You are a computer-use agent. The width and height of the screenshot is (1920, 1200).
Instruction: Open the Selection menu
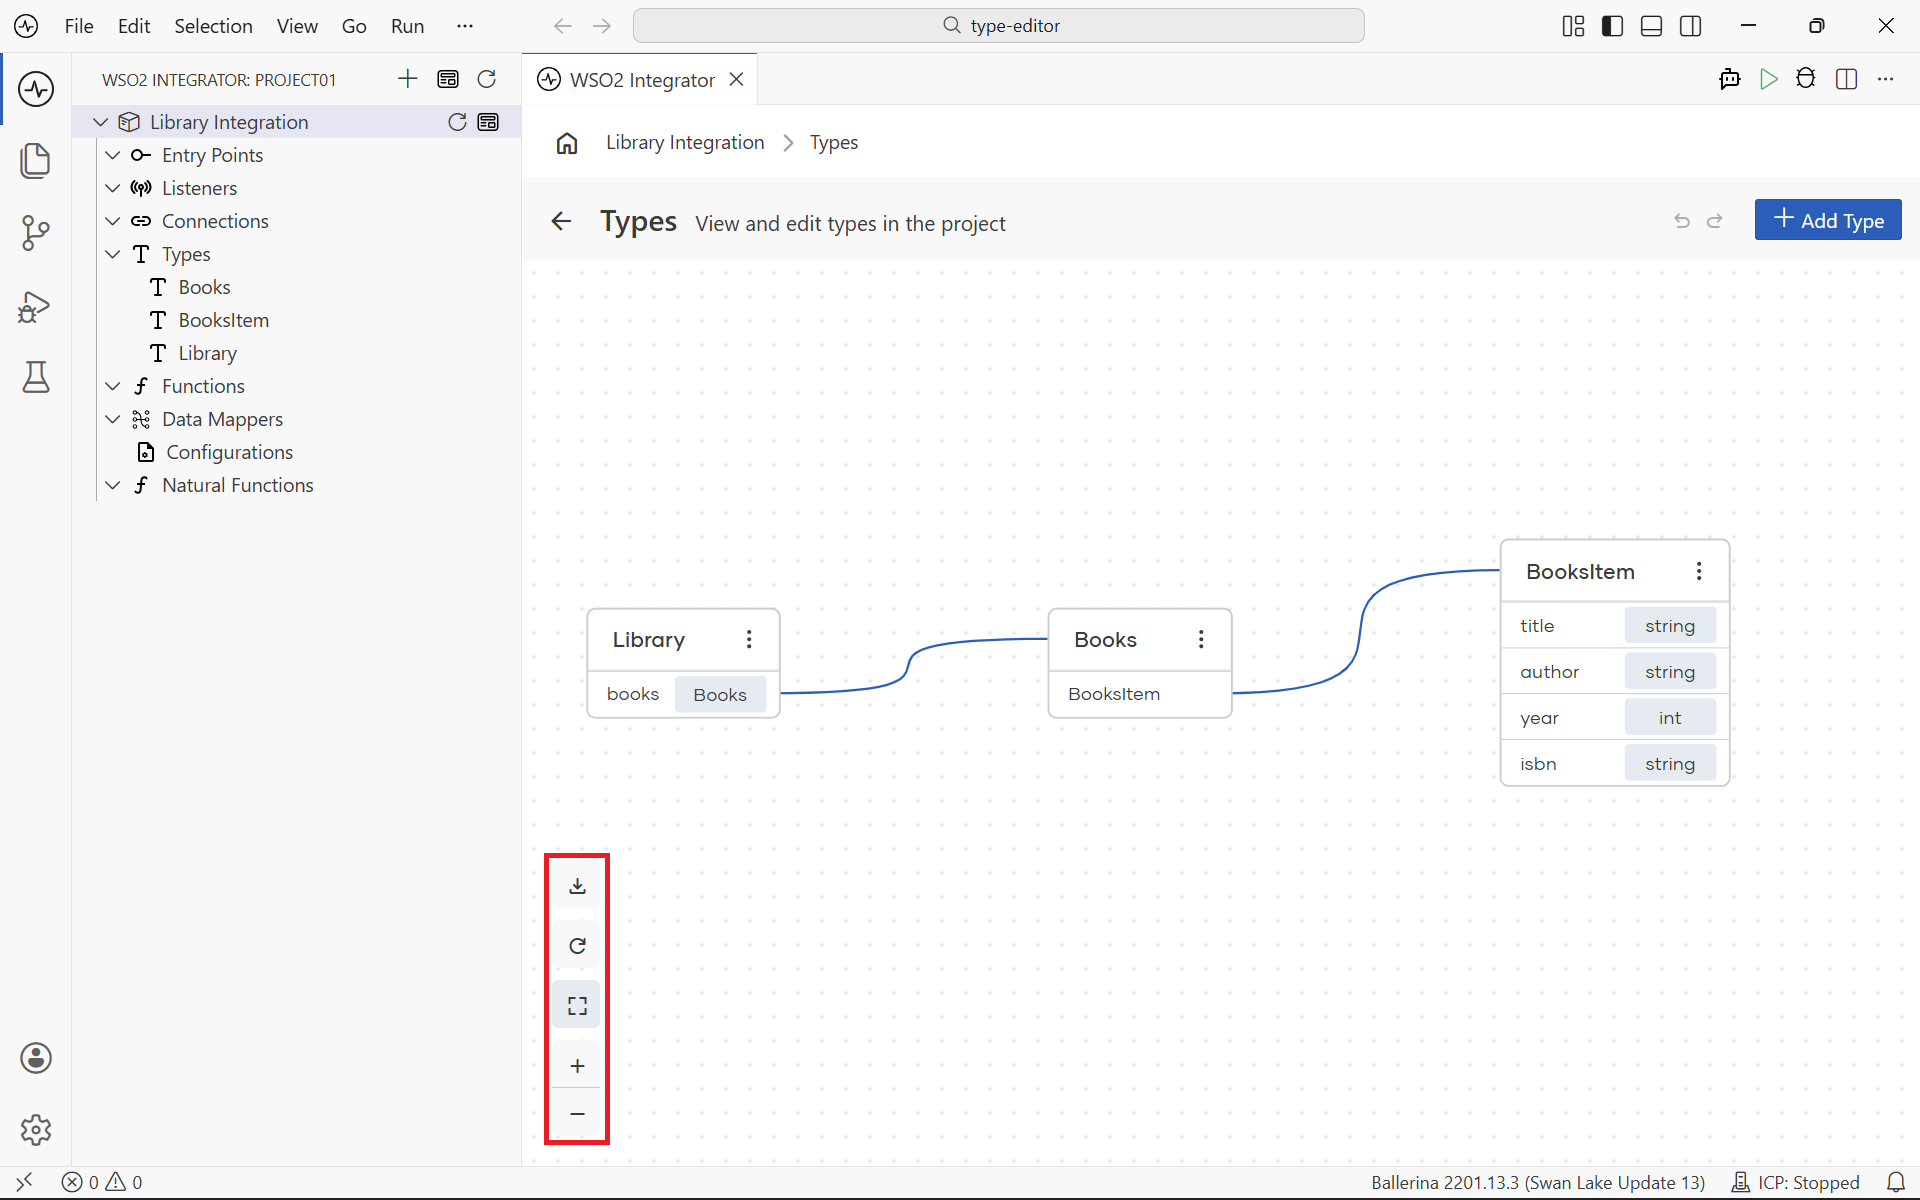click(x=213, y=26)
